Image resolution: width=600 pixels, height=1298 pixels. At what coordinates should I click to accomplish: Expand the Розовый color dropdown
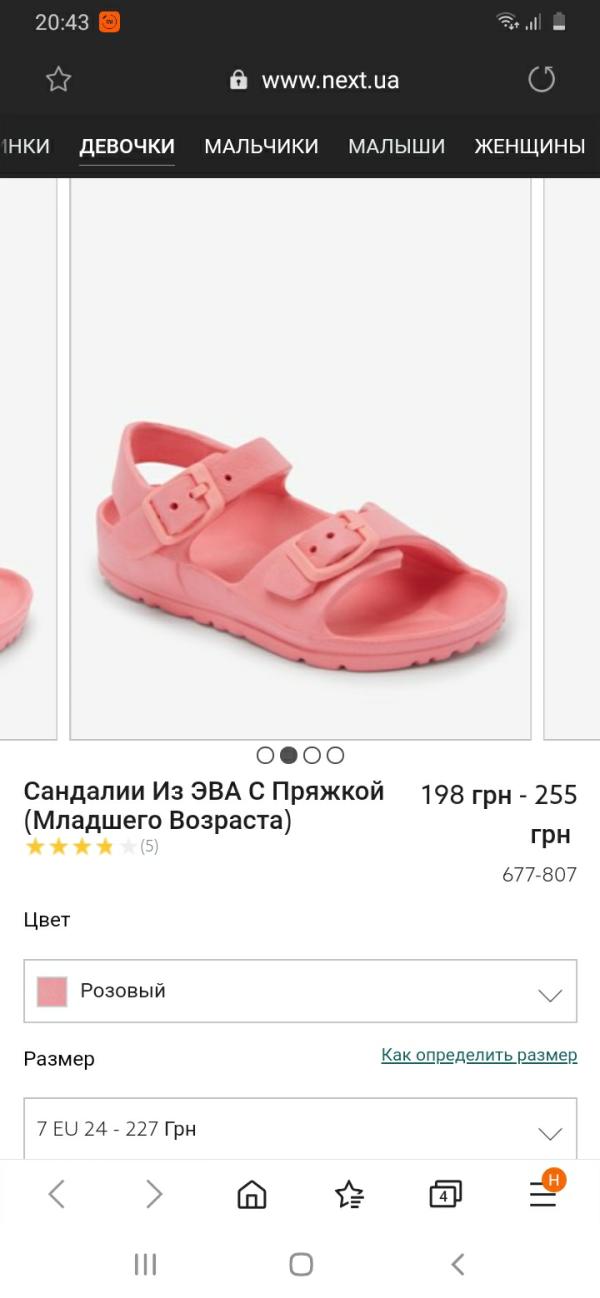[x=300, y=991]
